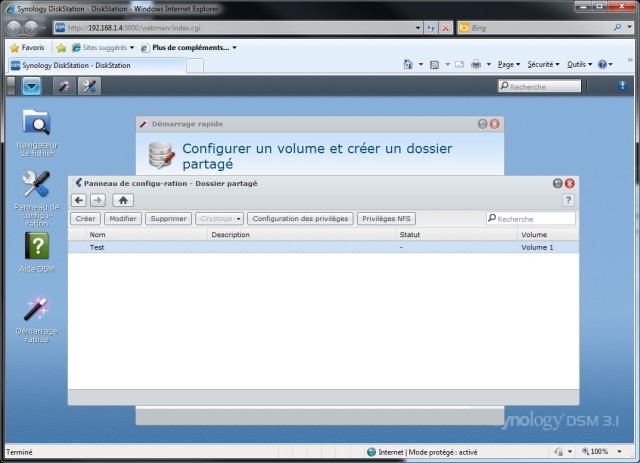The width and height of the screenshot is (640, 463).
Task: Open Navigateur de fichier desktop icon
Action: pyautogui.click(x=37, y=133)
